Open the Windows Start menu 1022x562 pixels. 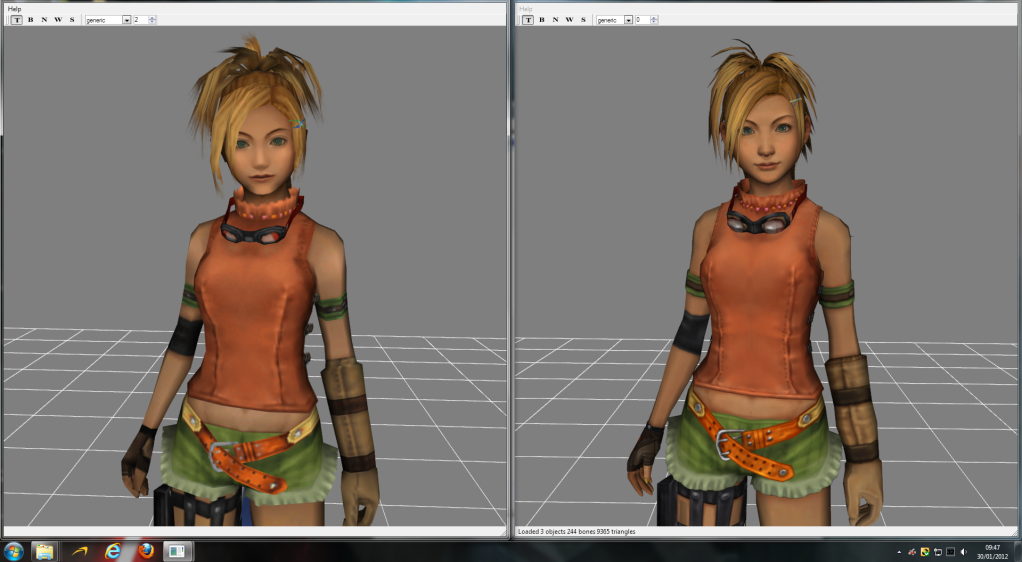[13, 552]
